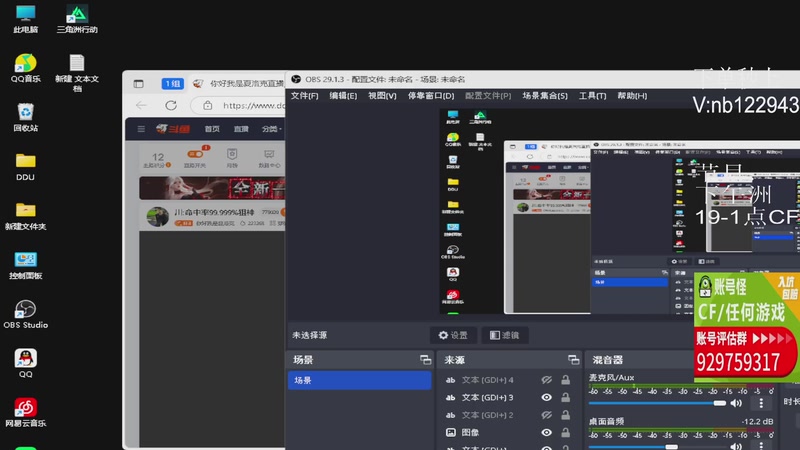Image resolution: width=800 pixels, height=450 pixels.
Task: Click the 滤镜 filters button
Action: [x=505, y=335]
